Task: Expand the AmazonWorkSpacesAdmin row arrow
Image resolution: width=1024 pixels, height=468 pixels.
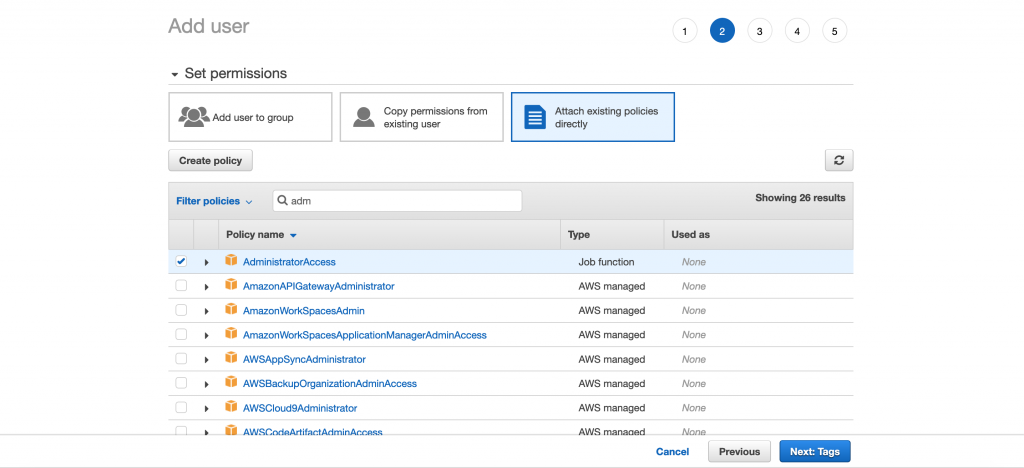Action: click(x=206, y=311)
